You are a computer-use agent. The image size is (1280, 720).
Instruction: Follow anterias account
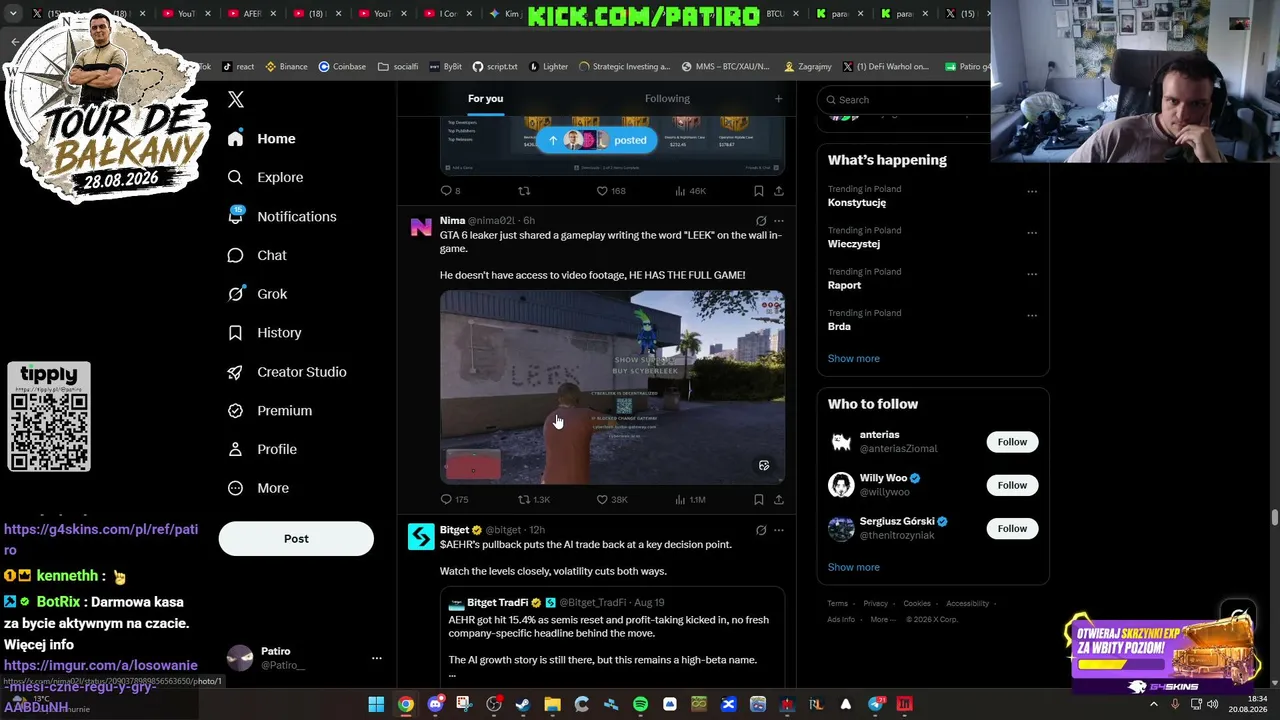tap(1012, 442)
